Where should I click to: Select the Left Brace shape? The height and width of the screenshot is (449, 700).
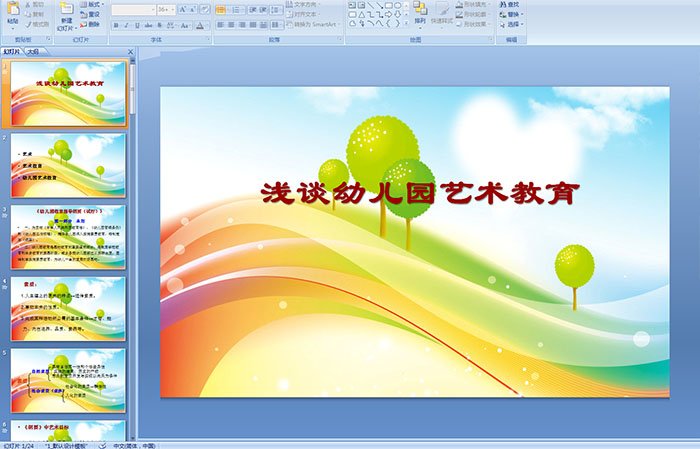389,24
